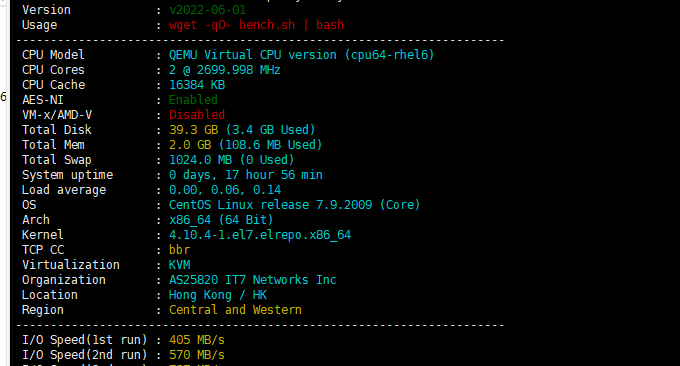Click the 570 MB/s speed value
680x366 pixels.
coord(197,355)
